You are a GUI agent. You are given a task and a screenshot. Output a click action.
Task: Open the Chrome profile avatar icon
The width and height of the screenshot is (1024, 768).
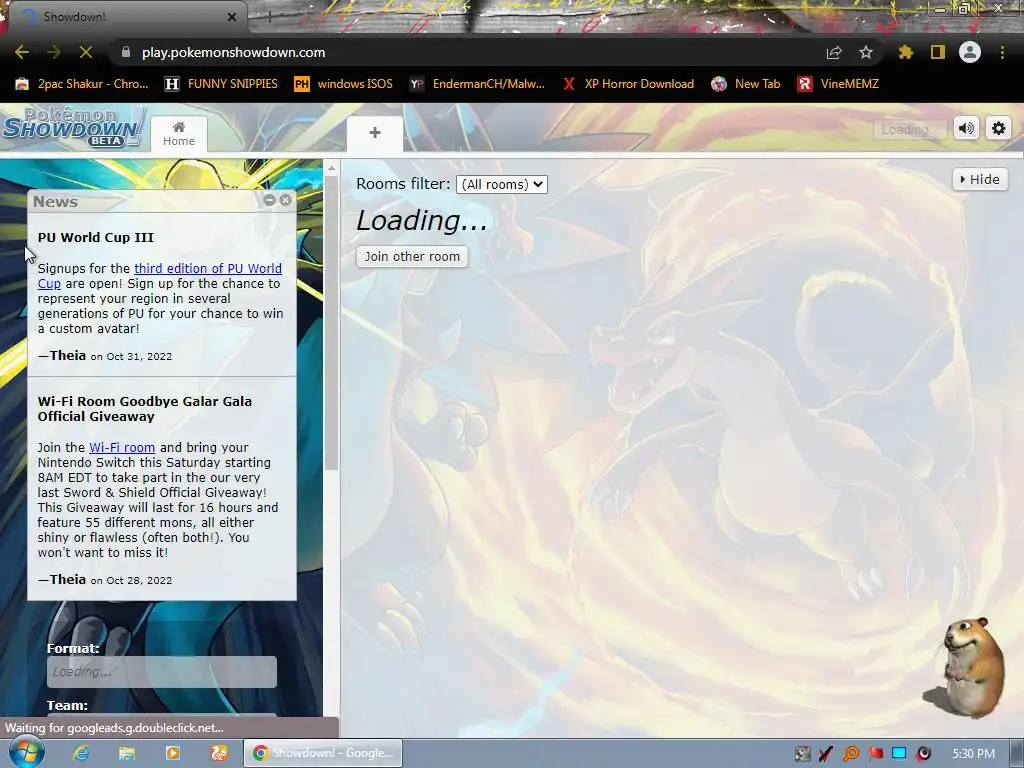click(x=970, y=52)
